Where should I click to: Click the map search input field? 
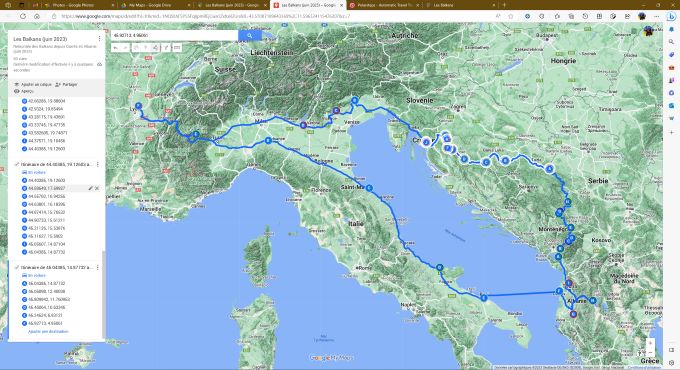[174, 36]
